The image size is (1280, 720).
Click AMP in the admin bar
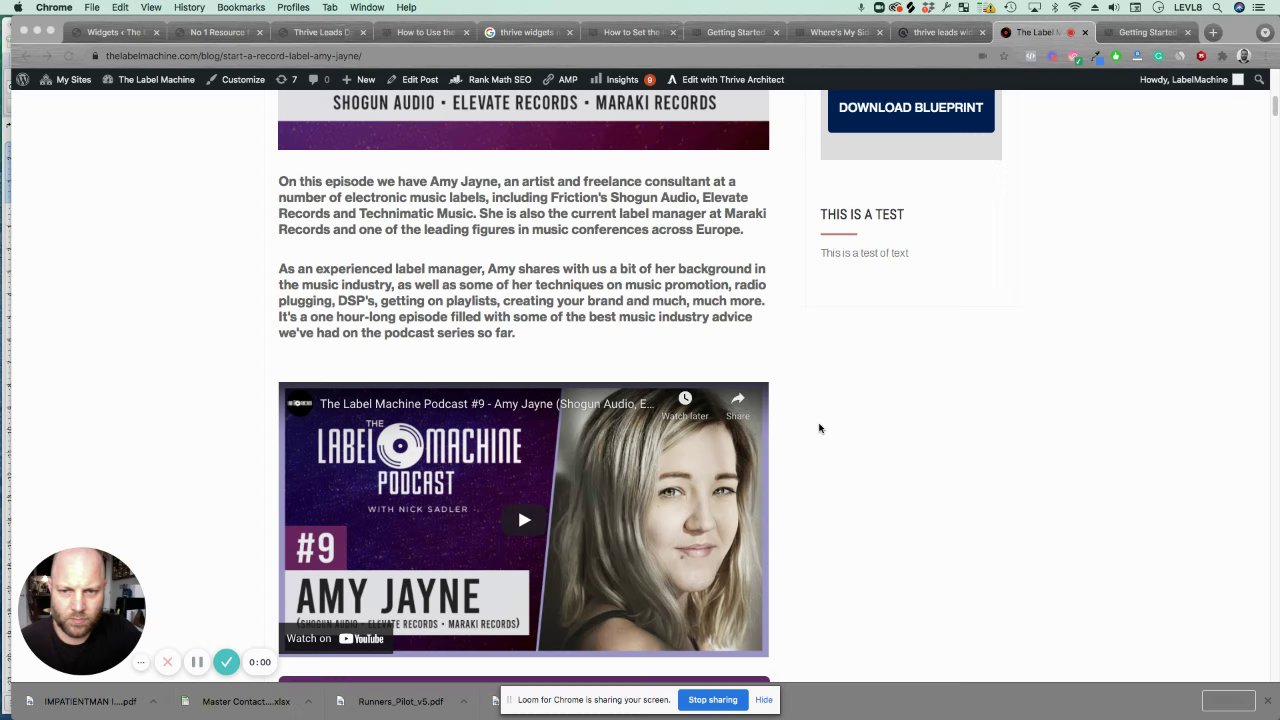[x=560, y=80]
